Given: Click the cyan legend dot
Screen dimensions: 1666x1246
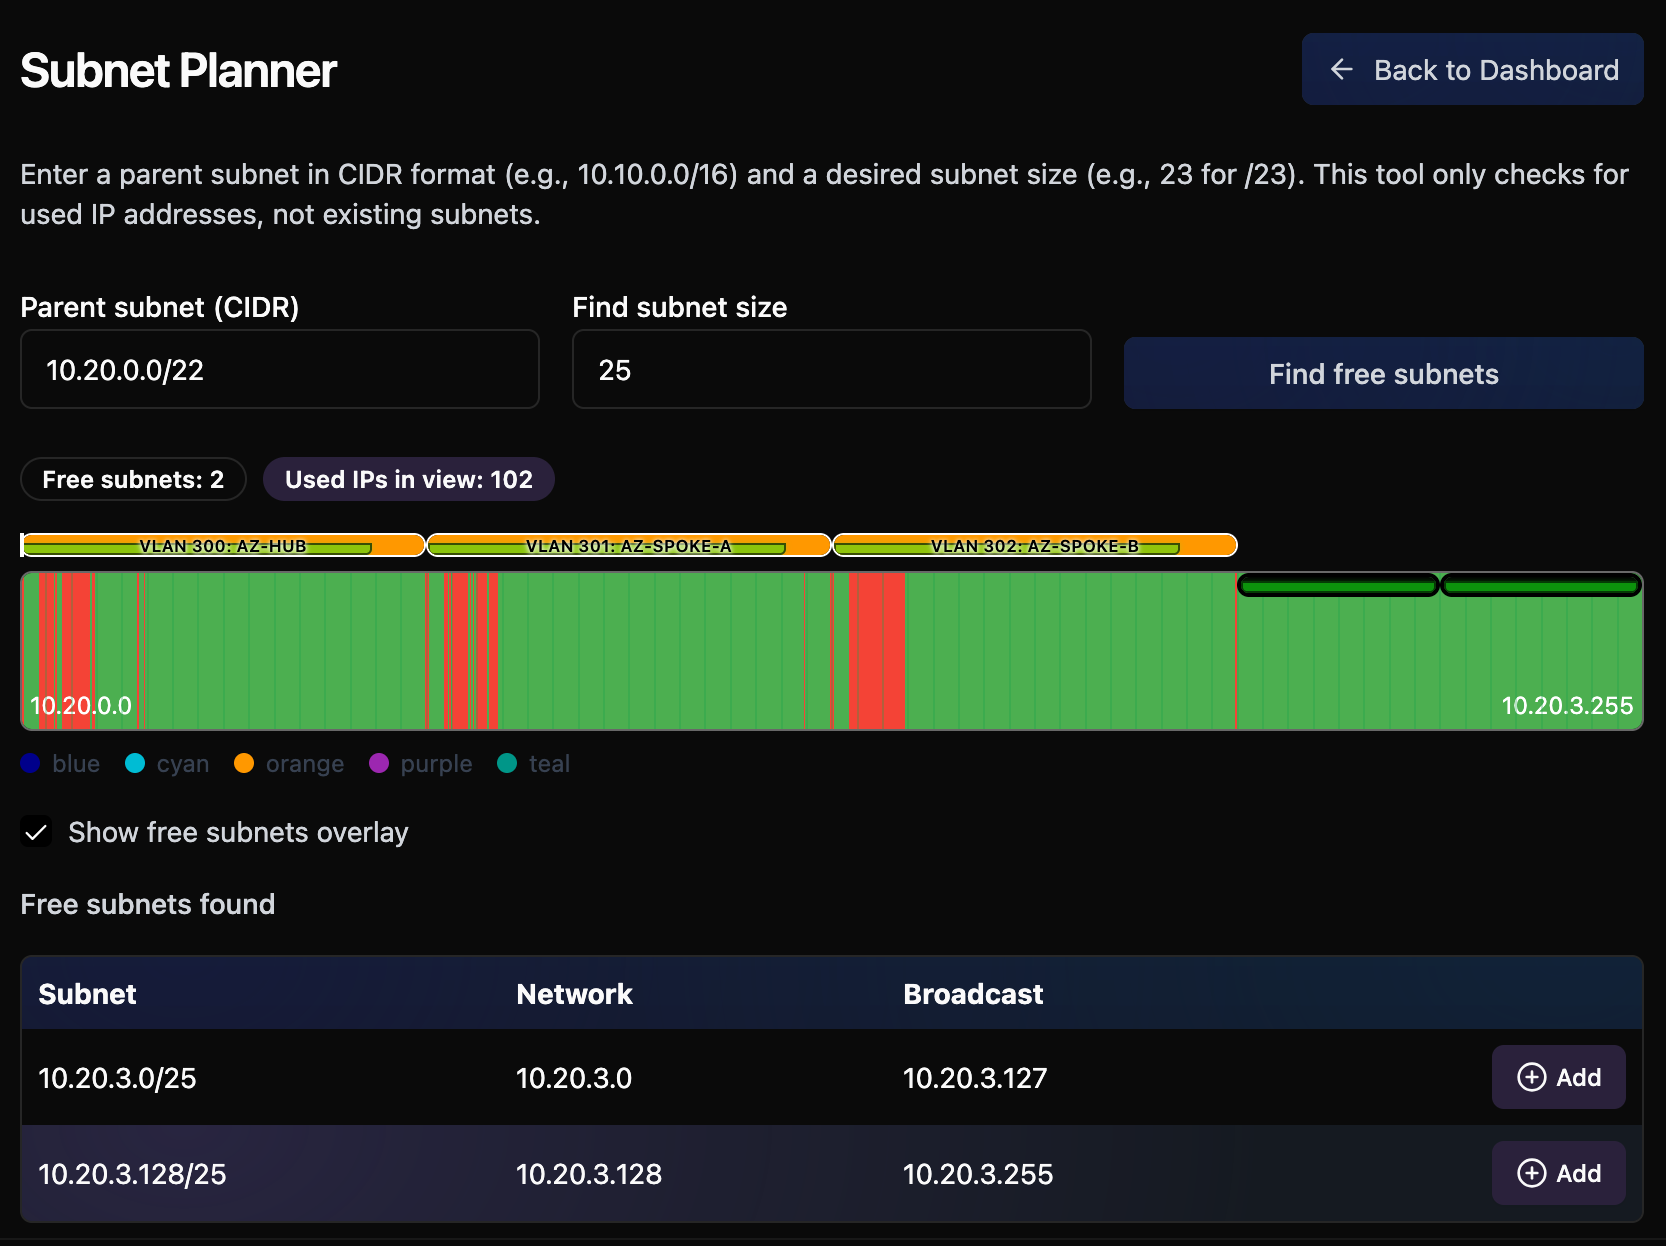Looking at the screenshot, I should (x=135, y=764).
